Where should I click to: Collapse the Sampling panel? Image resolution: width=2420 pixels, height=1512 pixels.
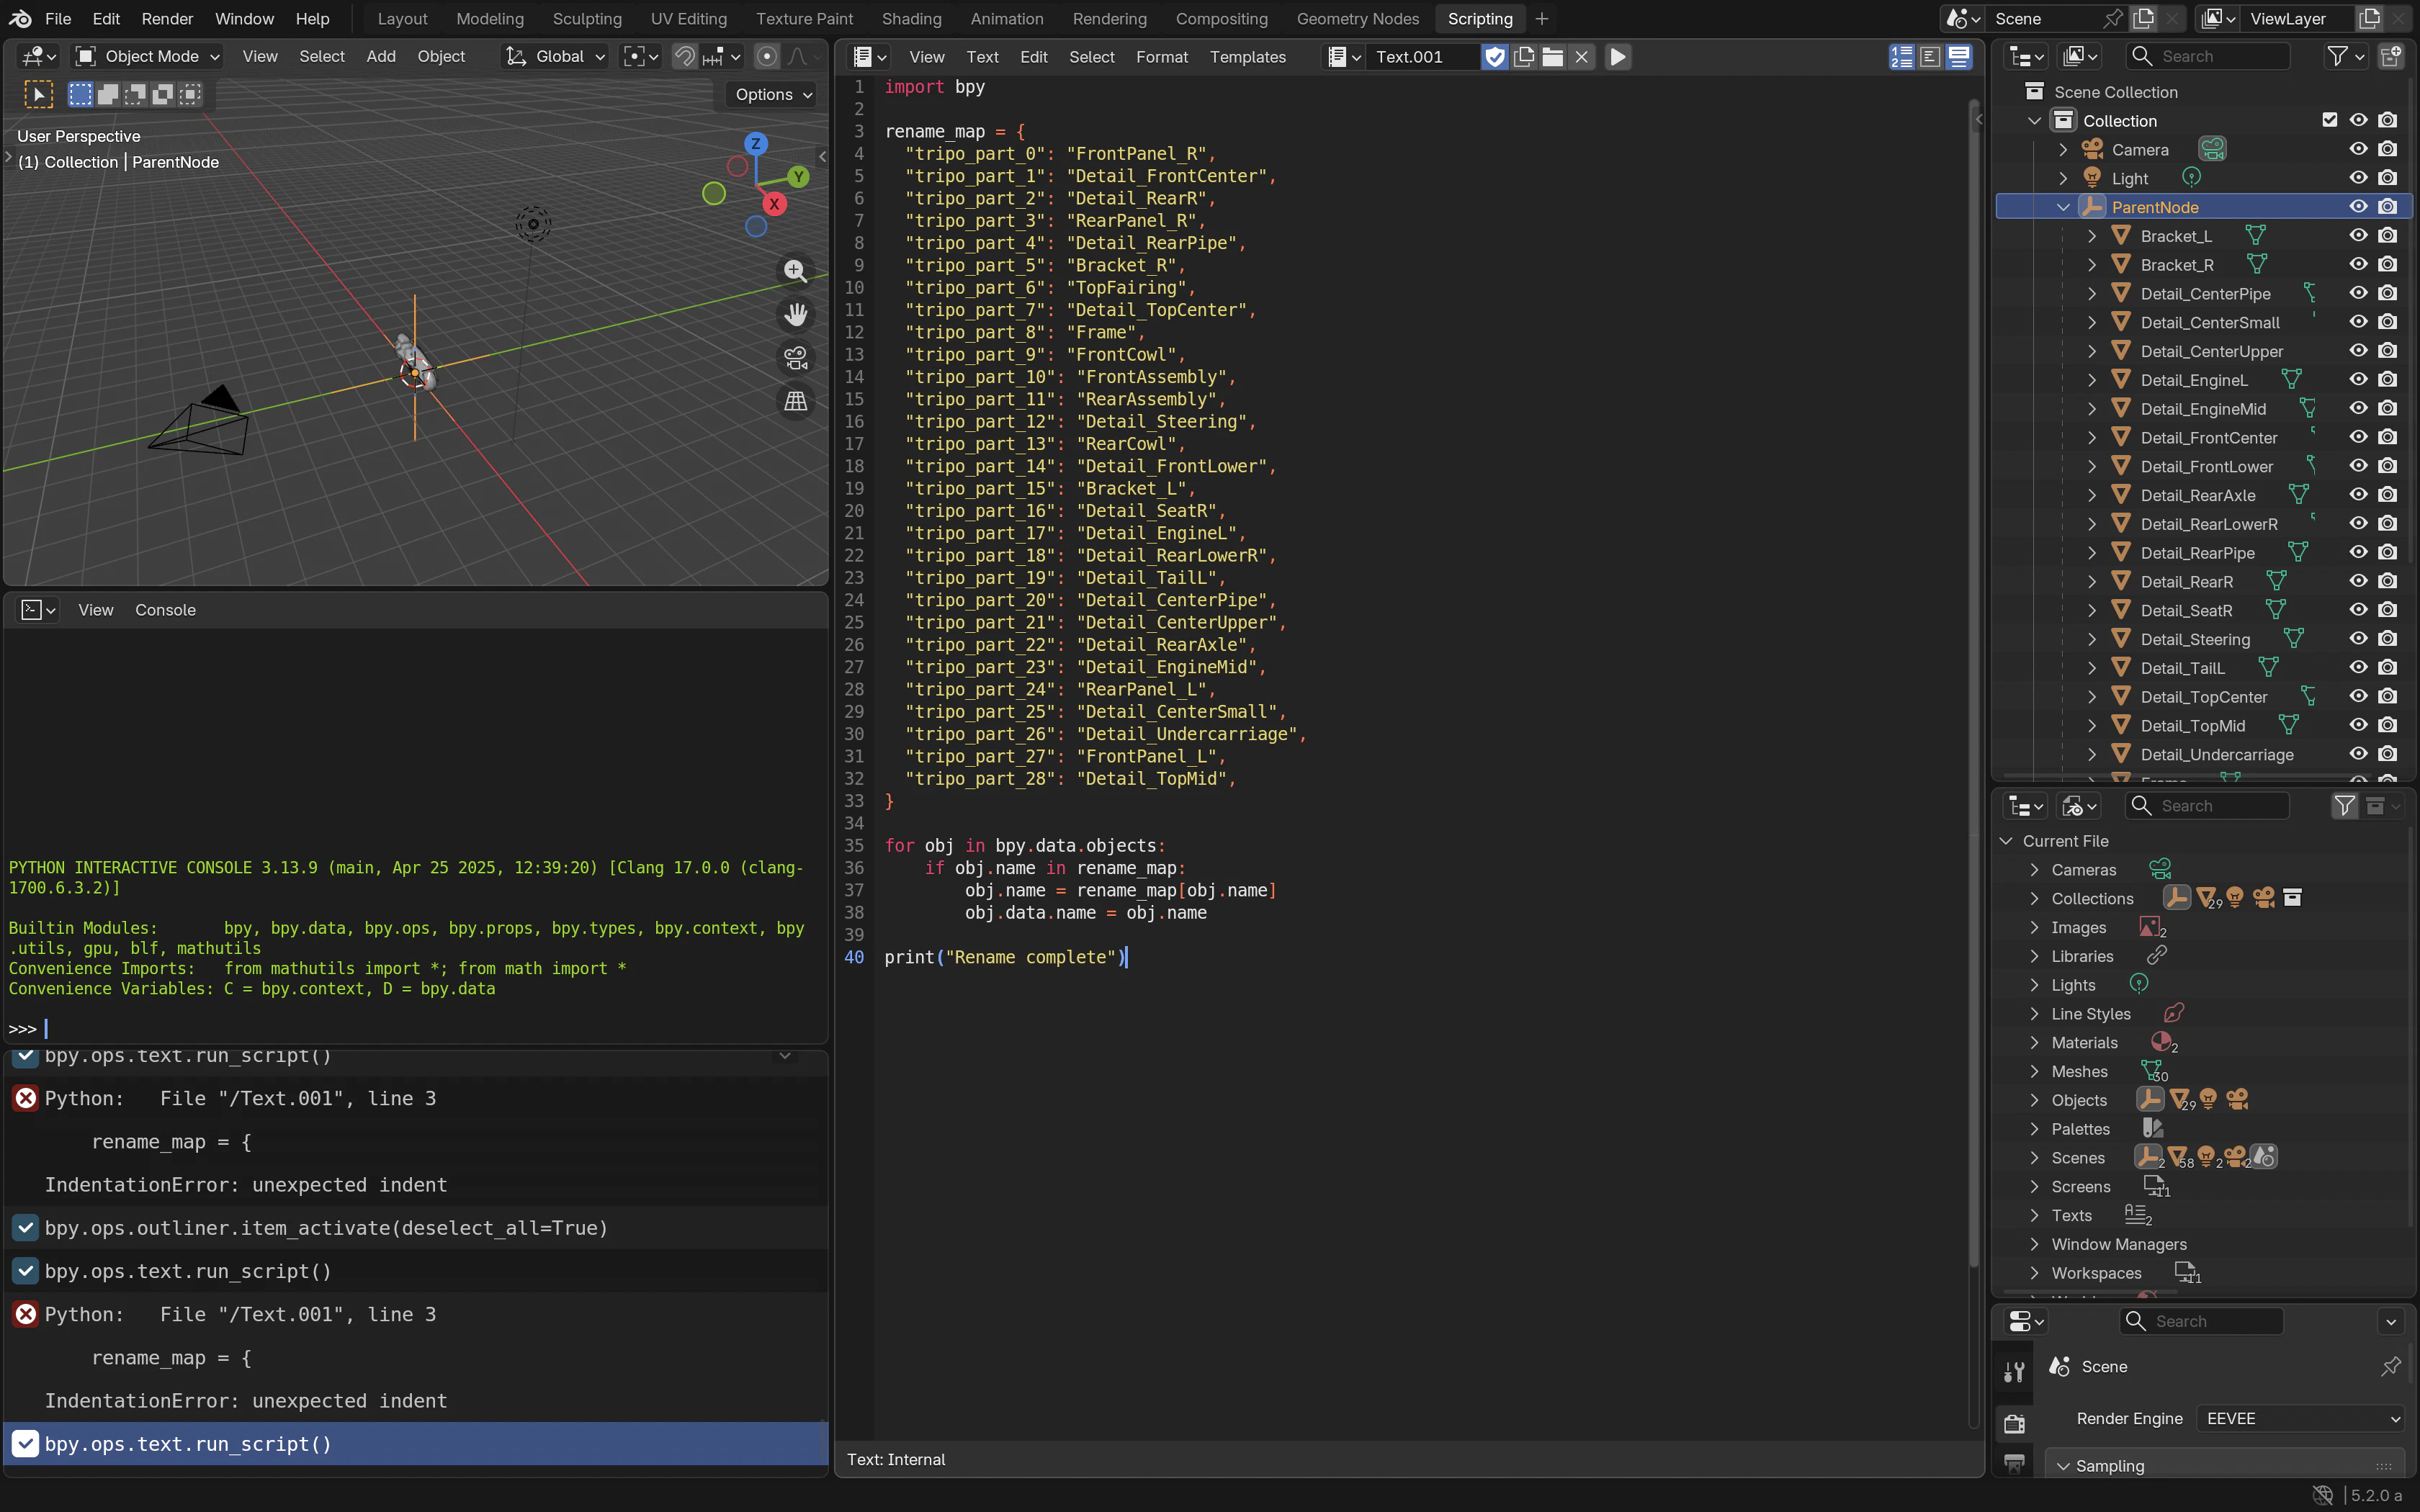click(x=2063, y=1466)
